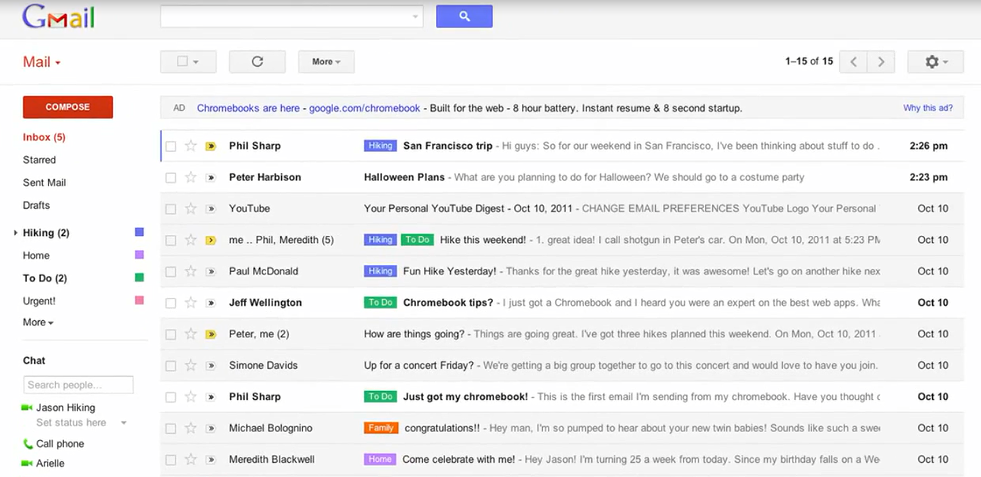Star the YouTube digest email

click(191, 209)
